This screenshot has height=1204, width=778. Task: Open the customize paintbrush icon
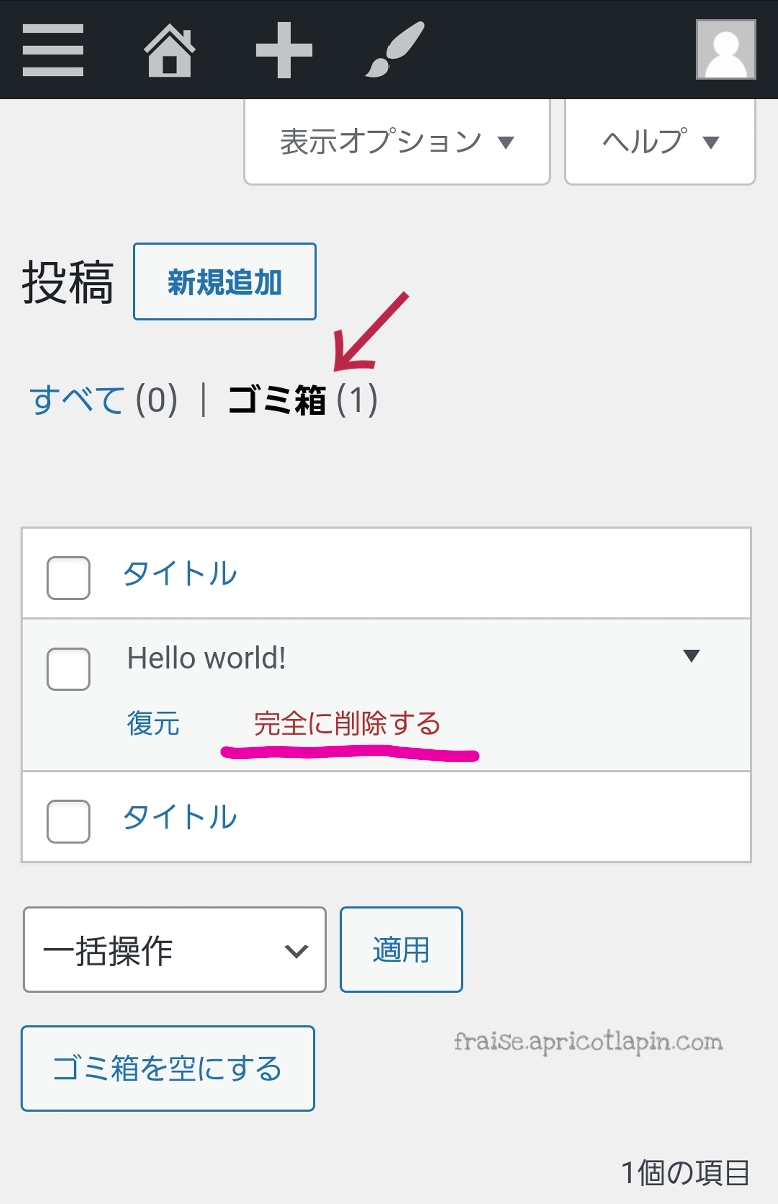click(395, 50)
